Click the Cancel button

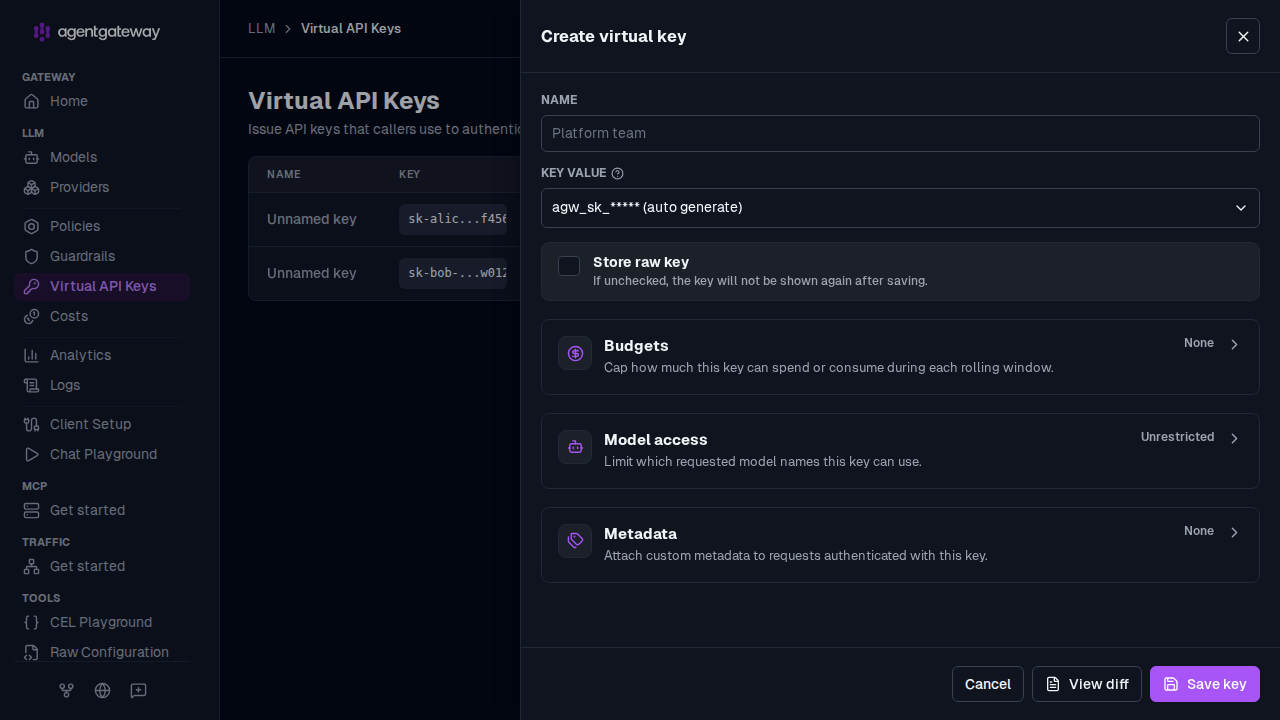pos(988,684)
